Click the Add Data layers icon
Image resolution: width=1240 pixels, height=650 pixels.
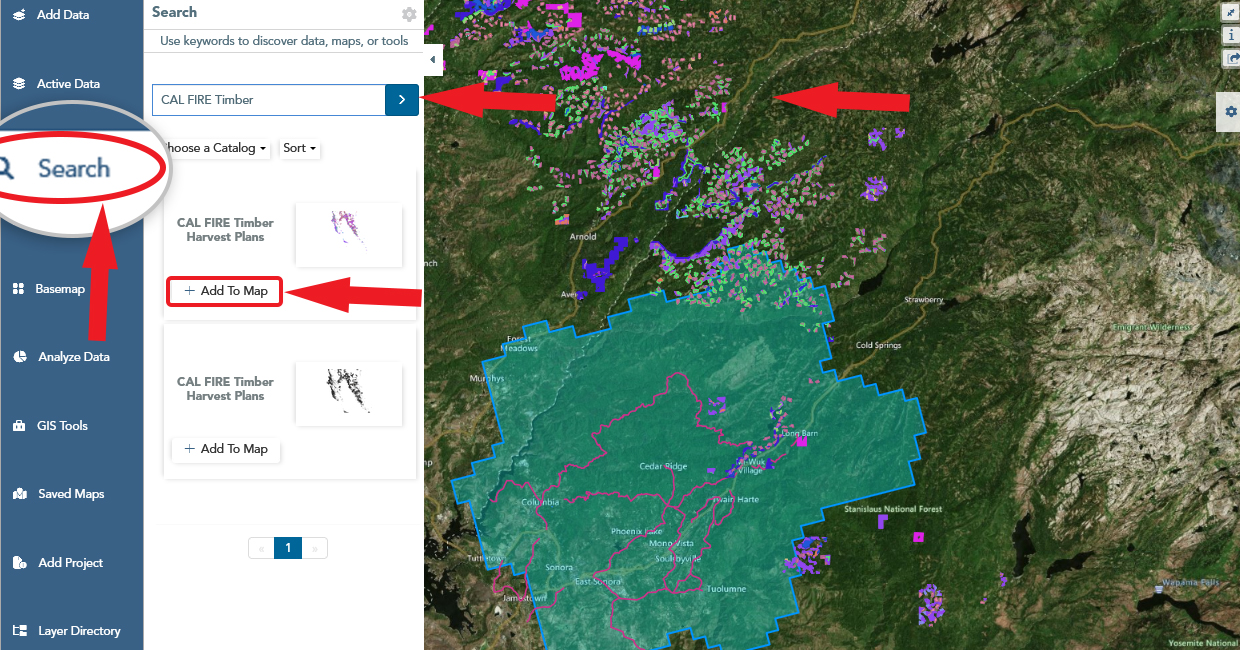pyautogui.click(x=19, y=15)
